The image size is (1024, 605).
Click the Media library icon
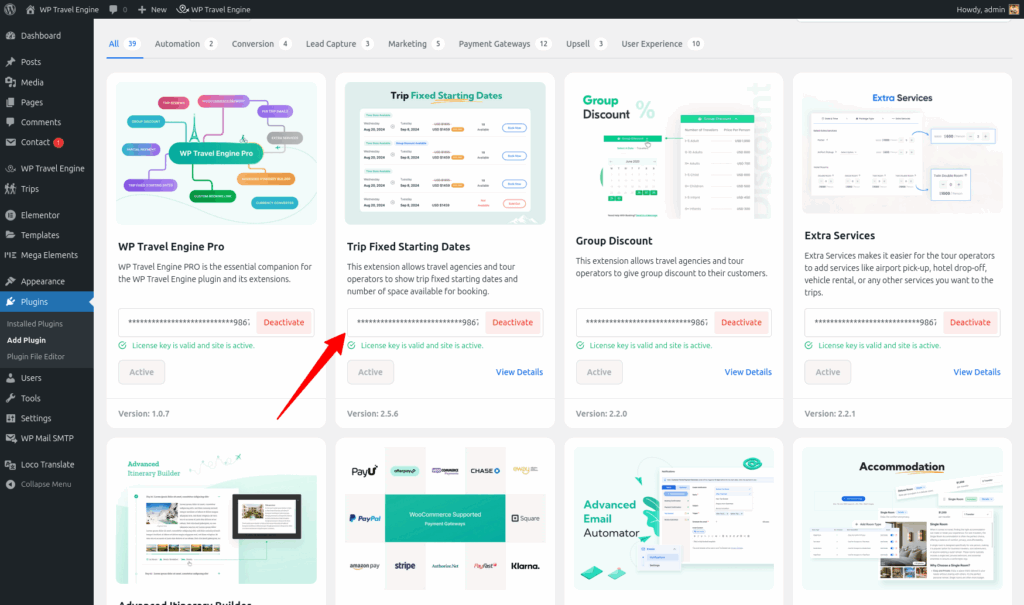tap(10, 82)
